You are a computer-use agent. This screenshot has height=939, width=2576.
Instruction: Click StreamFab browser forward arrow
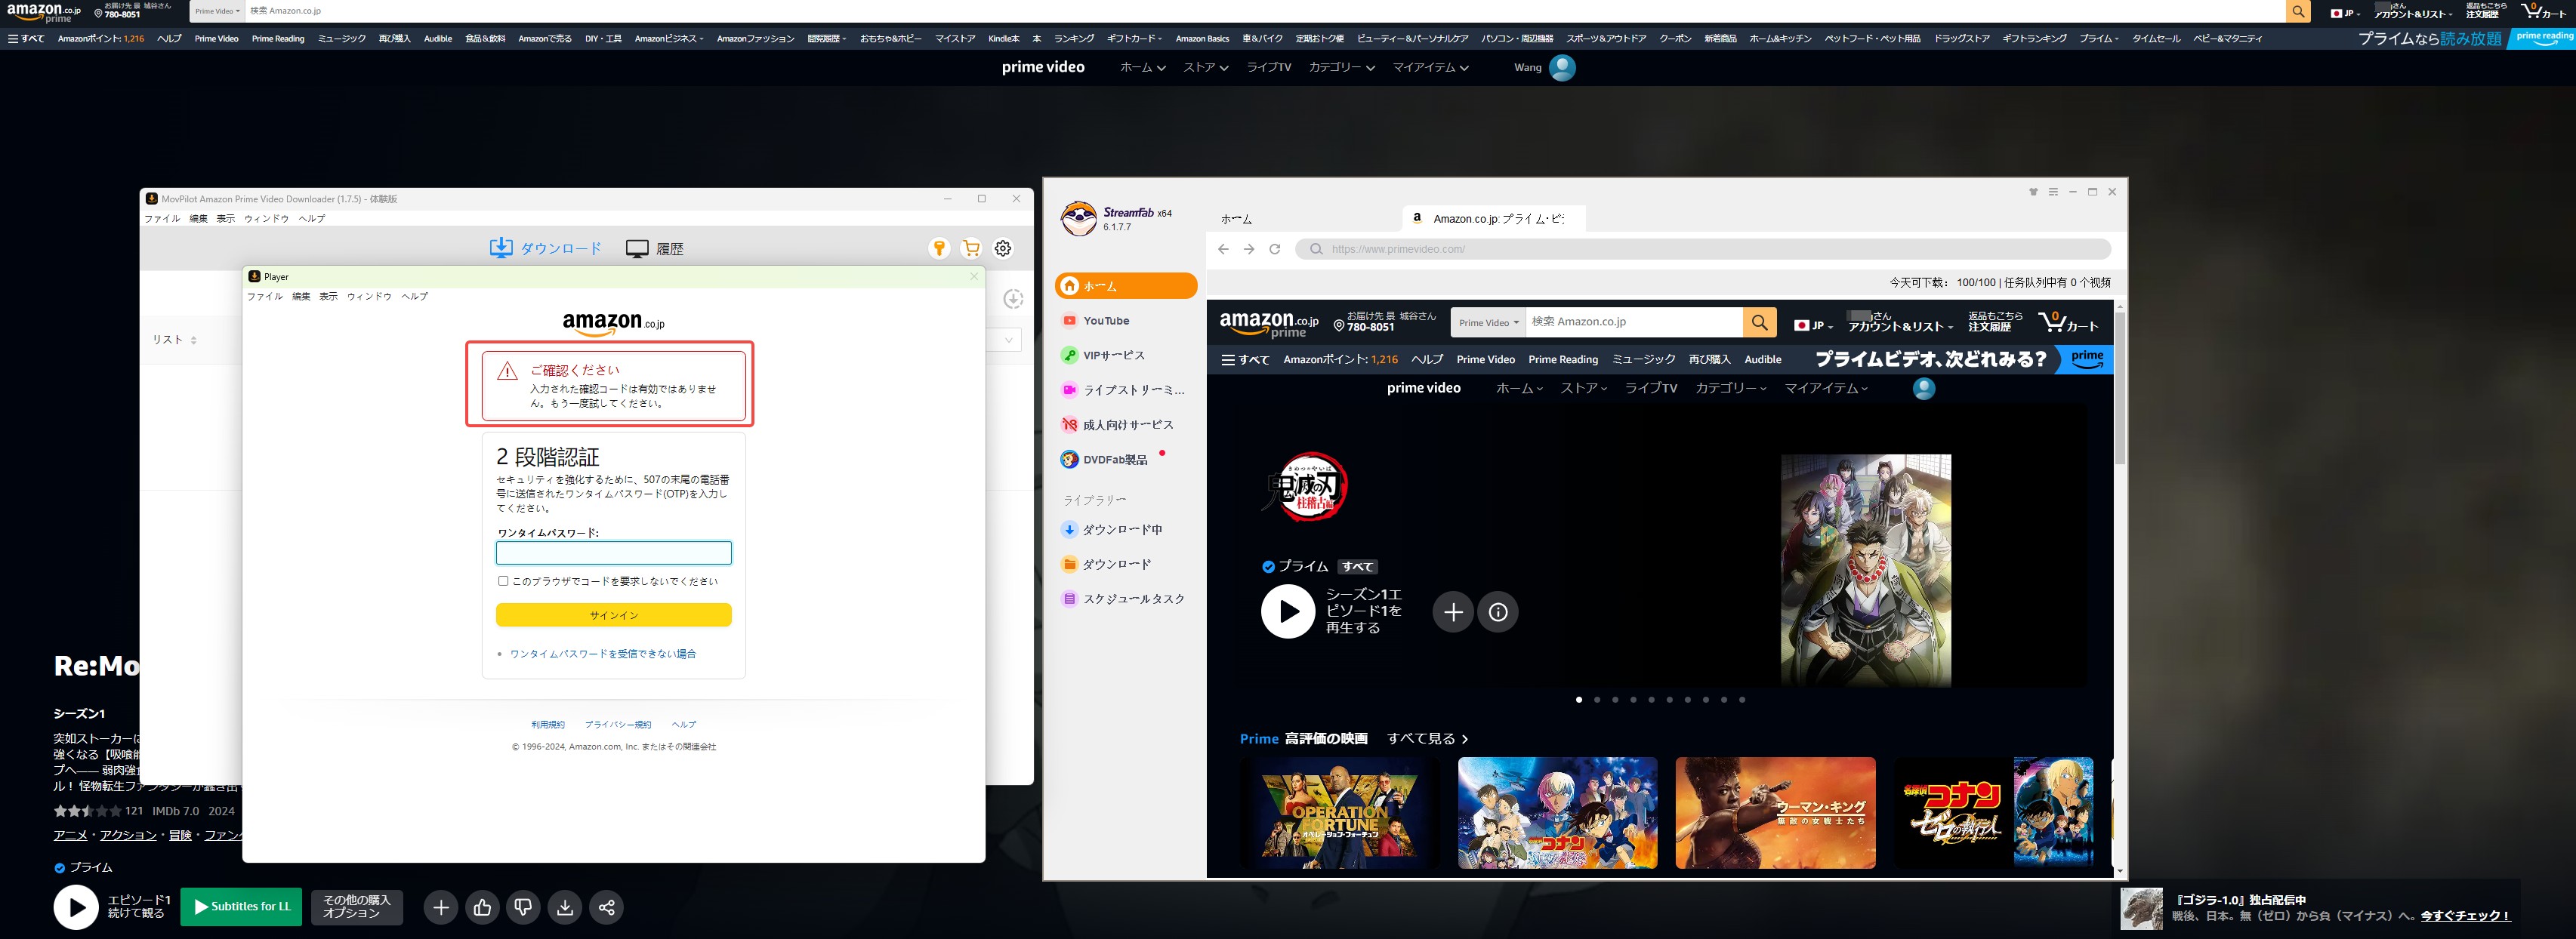point(1249,249)
